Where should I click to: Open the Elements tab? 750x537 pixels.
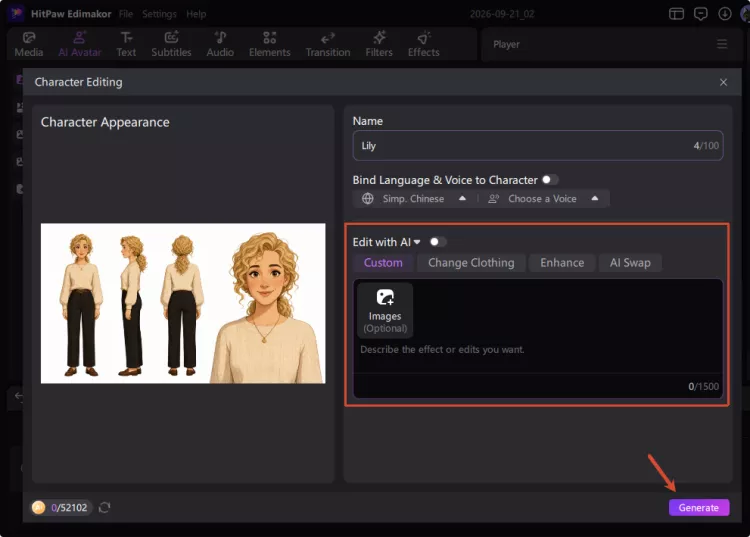(270, 44)
